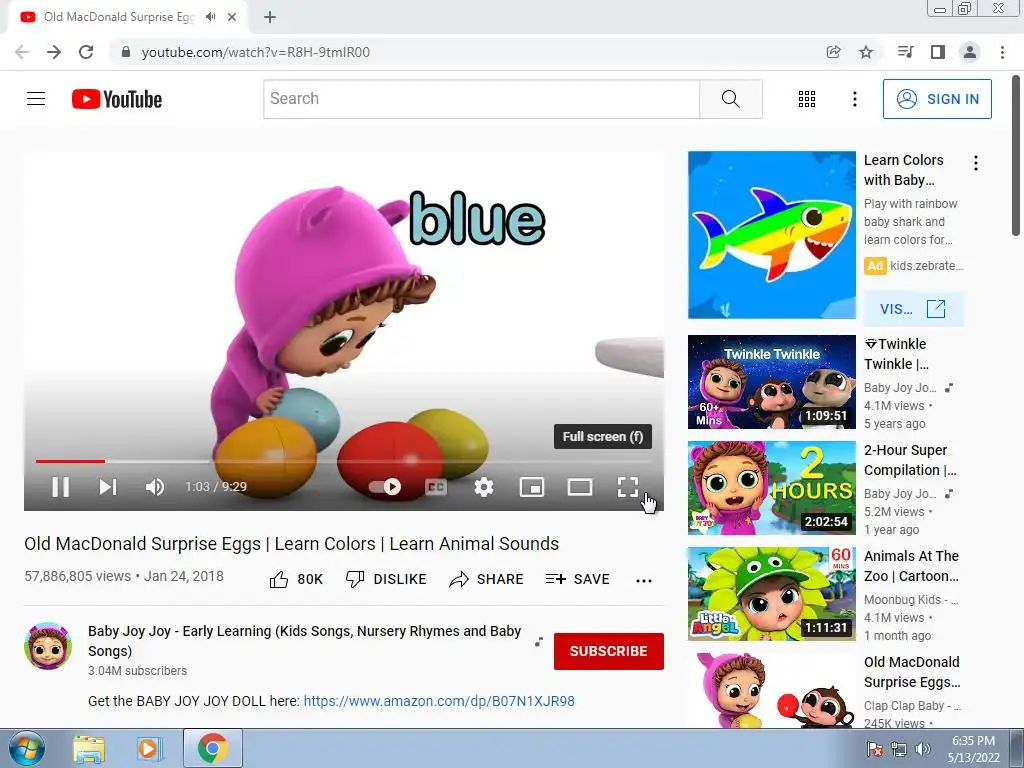Open more actions ellipsis under video

tap(644, 581)
